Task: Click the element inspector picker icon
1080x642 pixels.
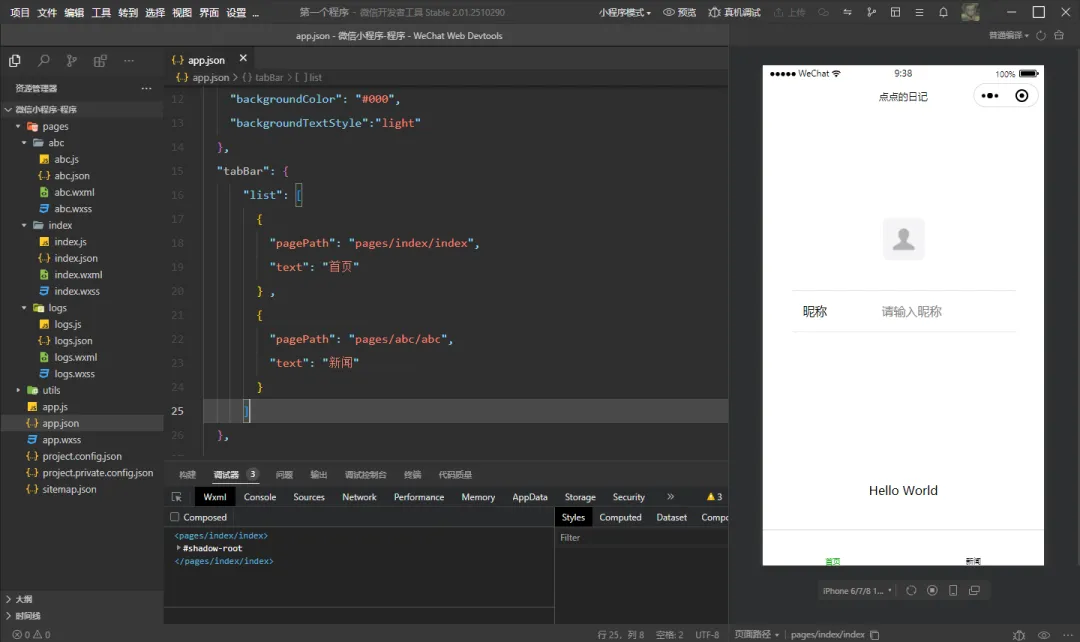Action: (177, 497)
